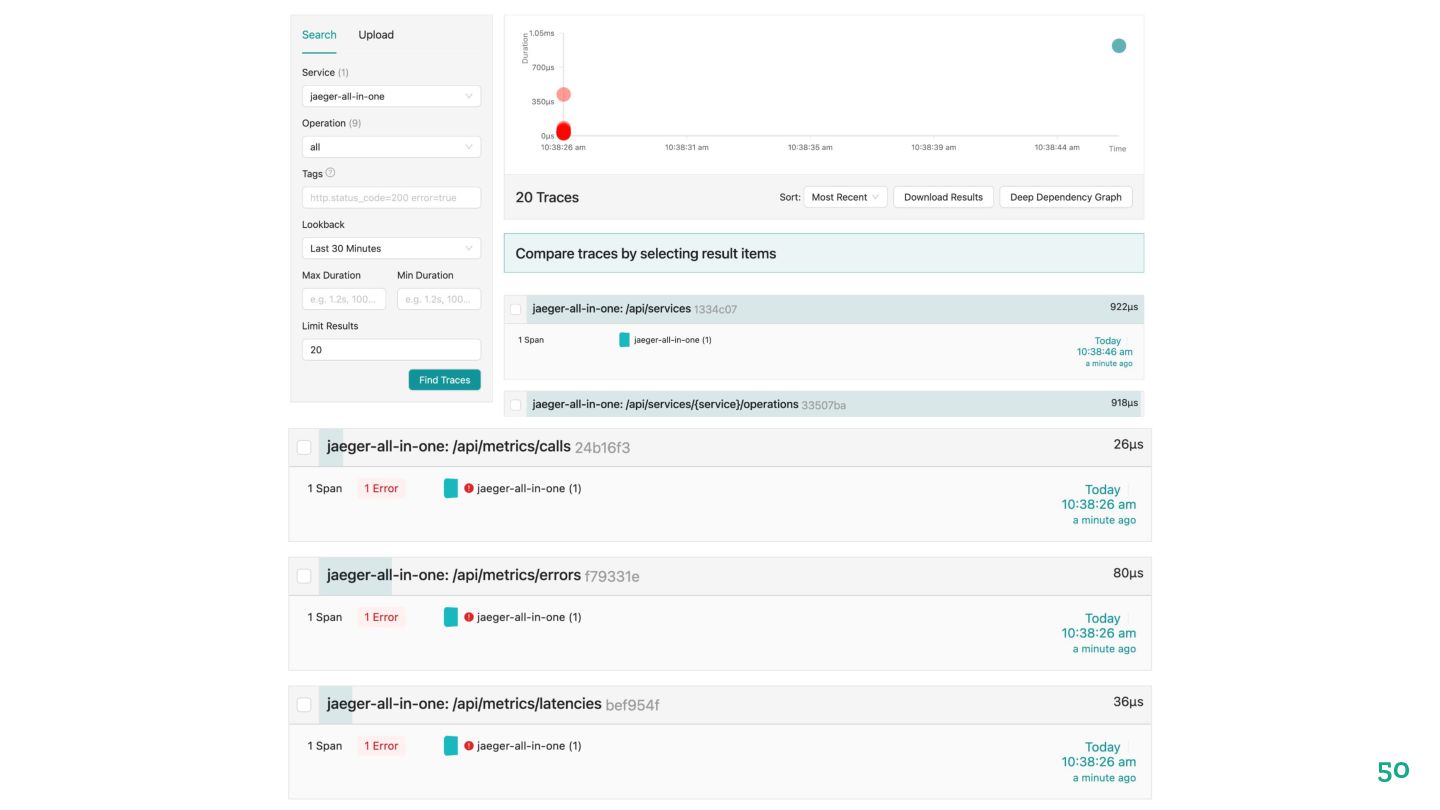Click the error icon in /api/metrics/latencies row
The width and height of the screenshot is (1440, 810).
click(469, 746)
